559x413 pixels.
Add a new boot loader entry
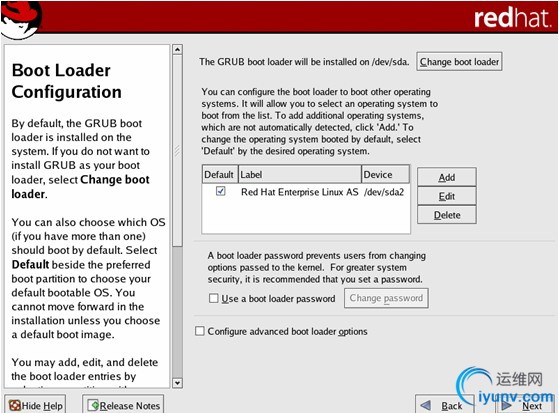tap(447, 177)
